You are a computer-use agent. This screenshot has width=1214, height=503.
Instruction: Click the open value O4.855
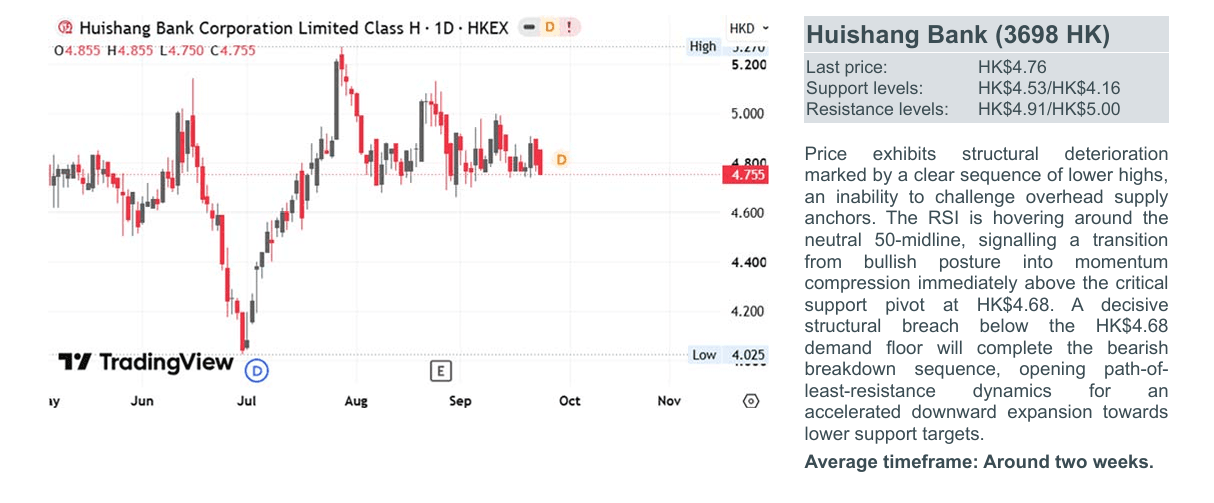coord(78,50)
